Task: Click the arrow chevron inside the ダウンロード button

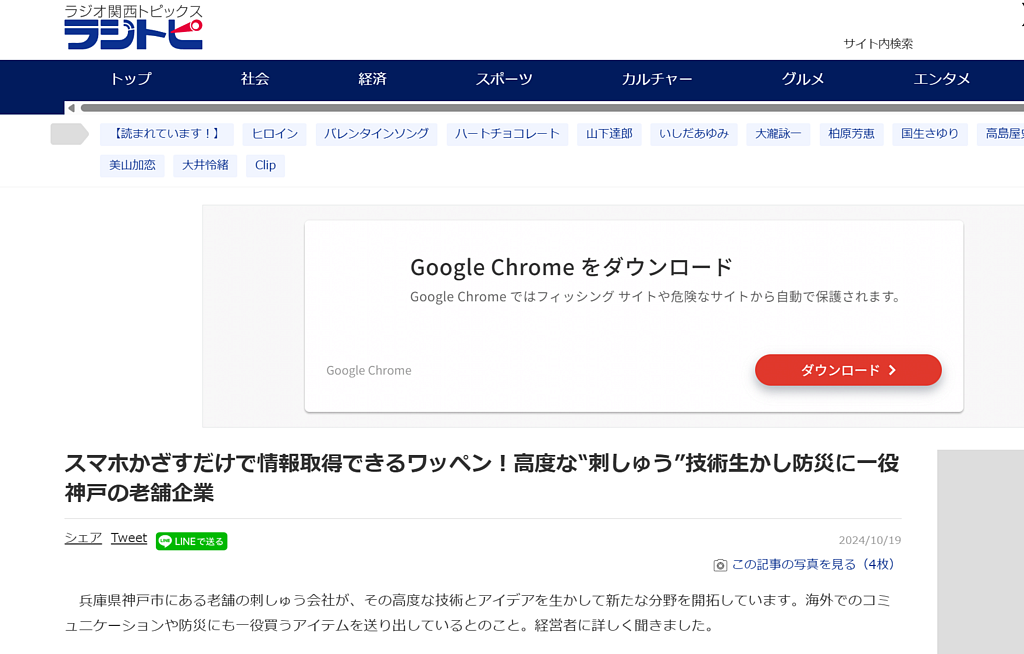Action: click(x=892, y=370)
